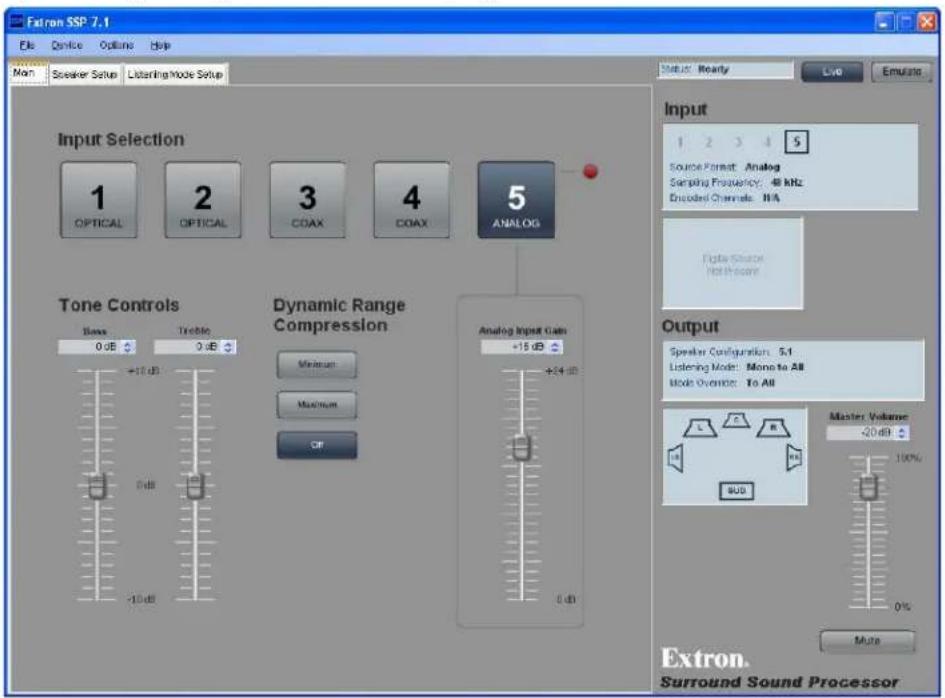Click the Analog Input Gain stepper arrows
The height and width of the screenshot is (698, 945).
tap(555, 347)
